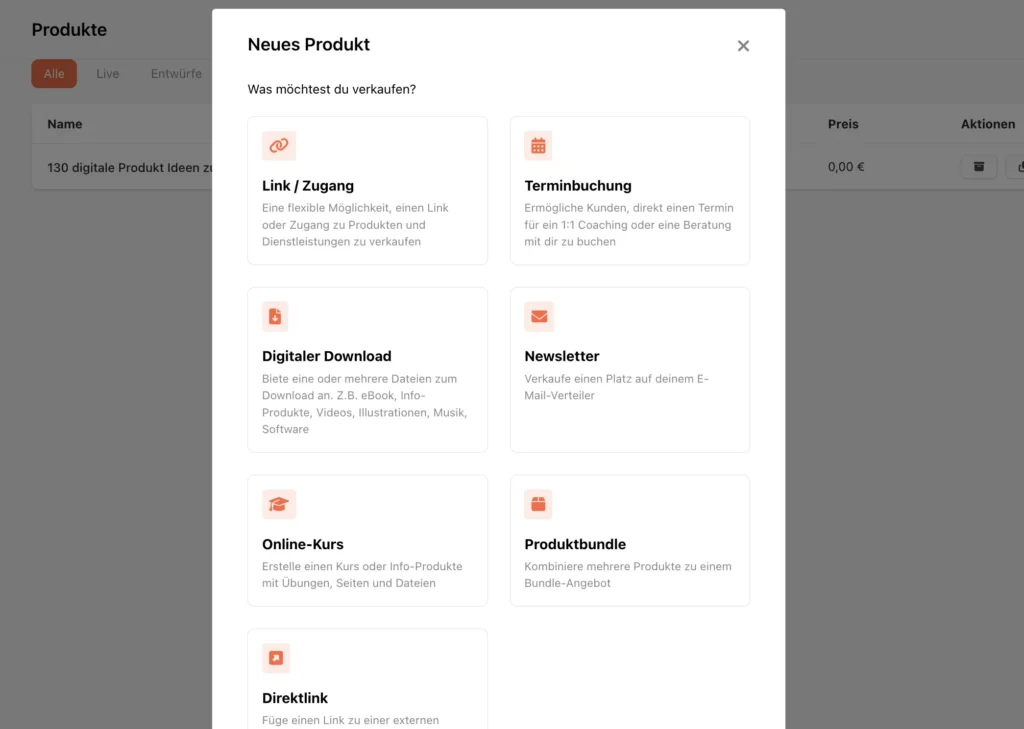Select the Newsletter product title

562,356
